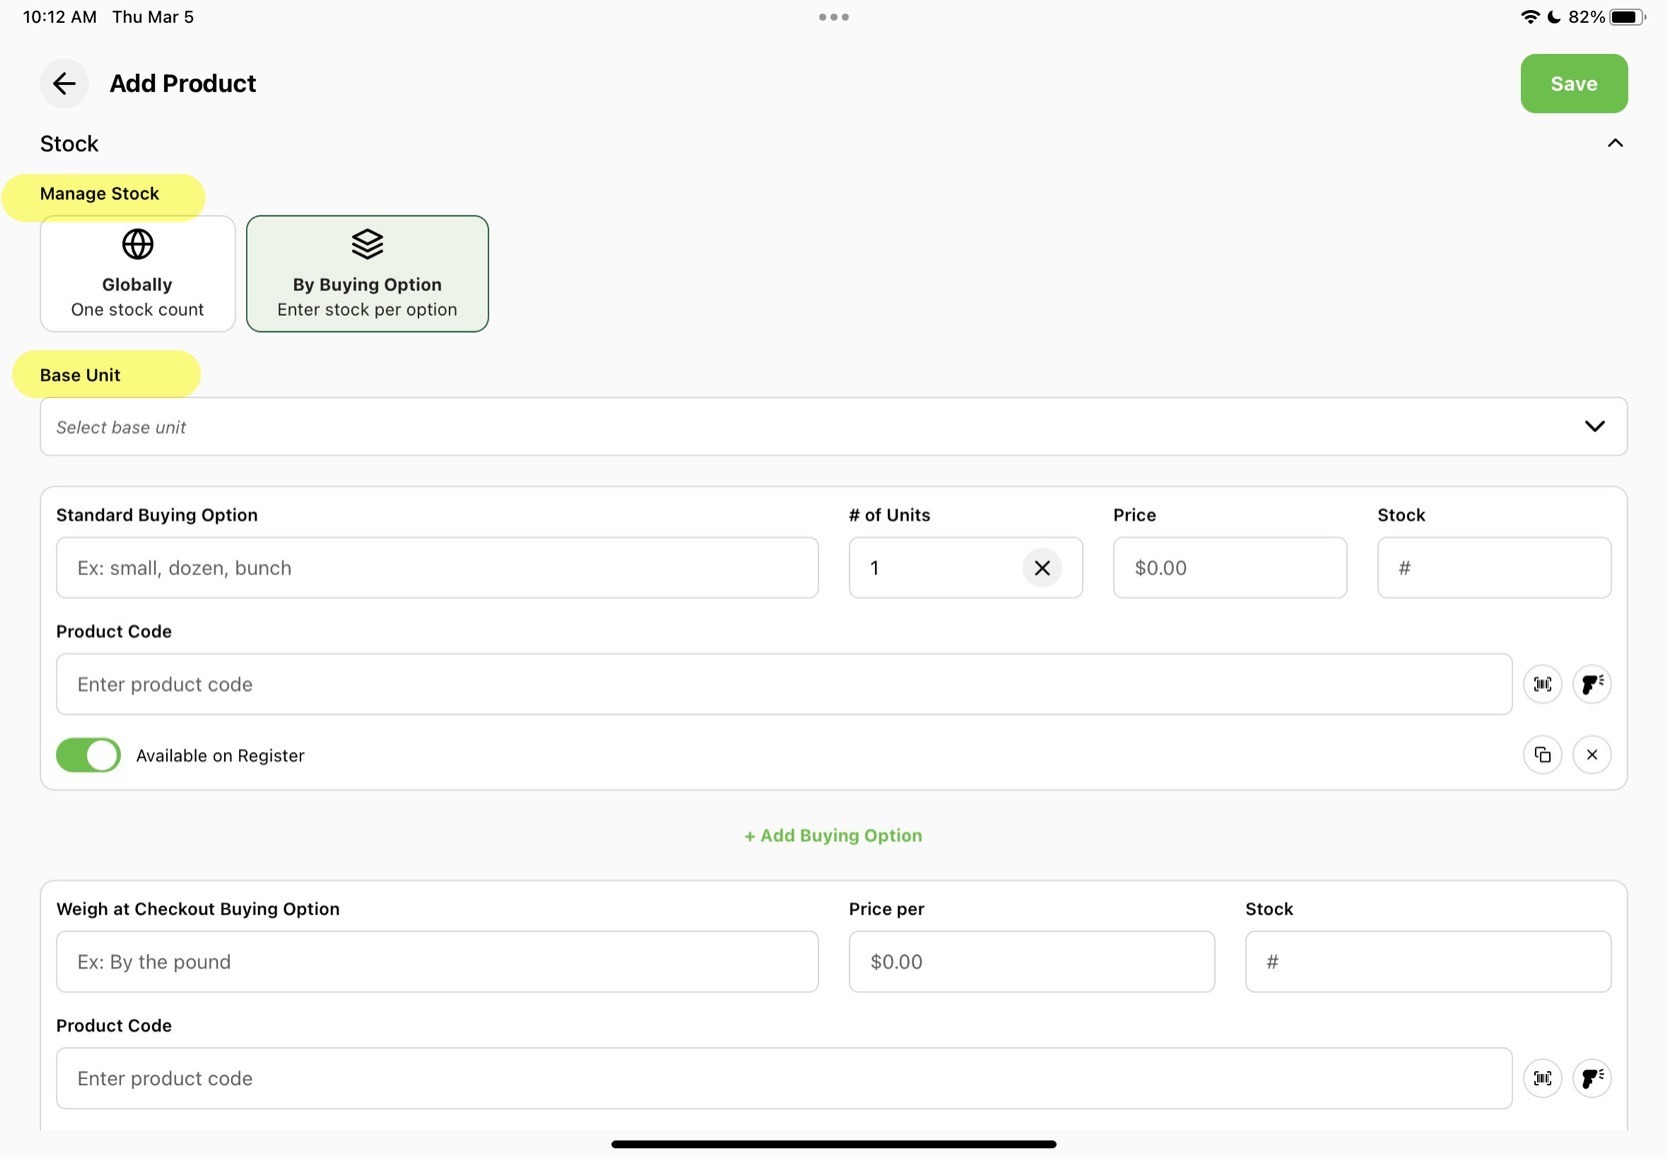The image size is (1668, 1159).
Task: Tap scanner gun icon for standard option
Action: [x=1591, y=685]
